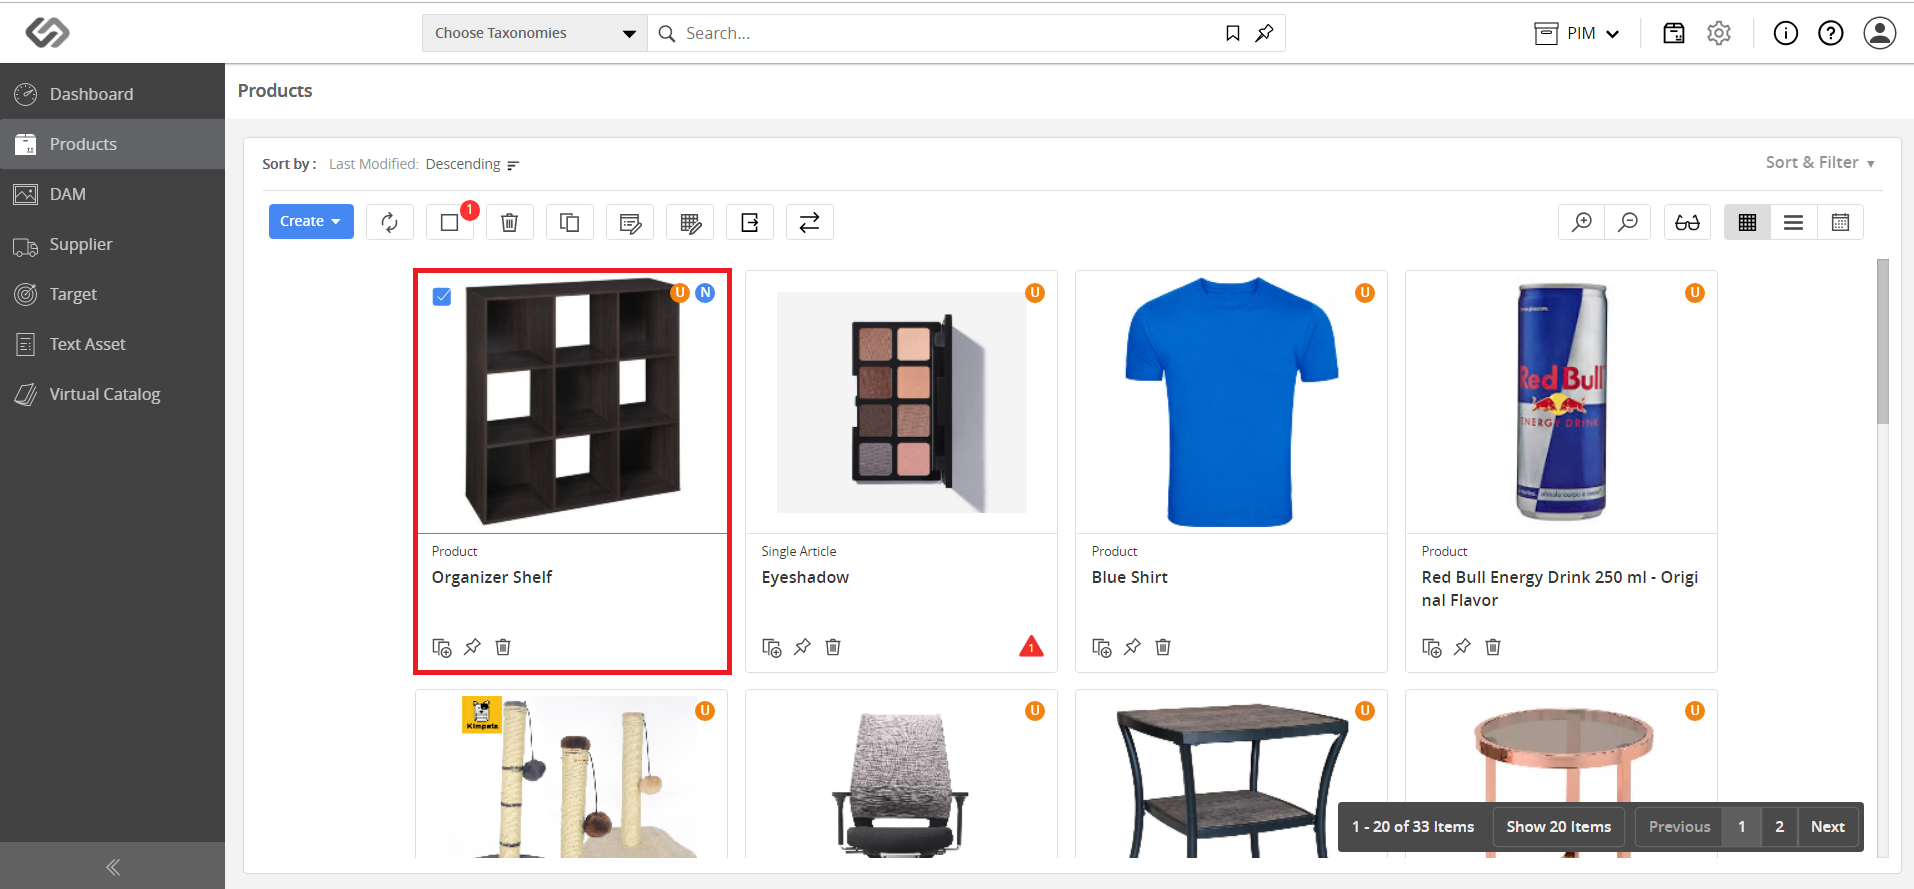
Task: Switch to list view icon
Action: click(x=1794, y=222)
